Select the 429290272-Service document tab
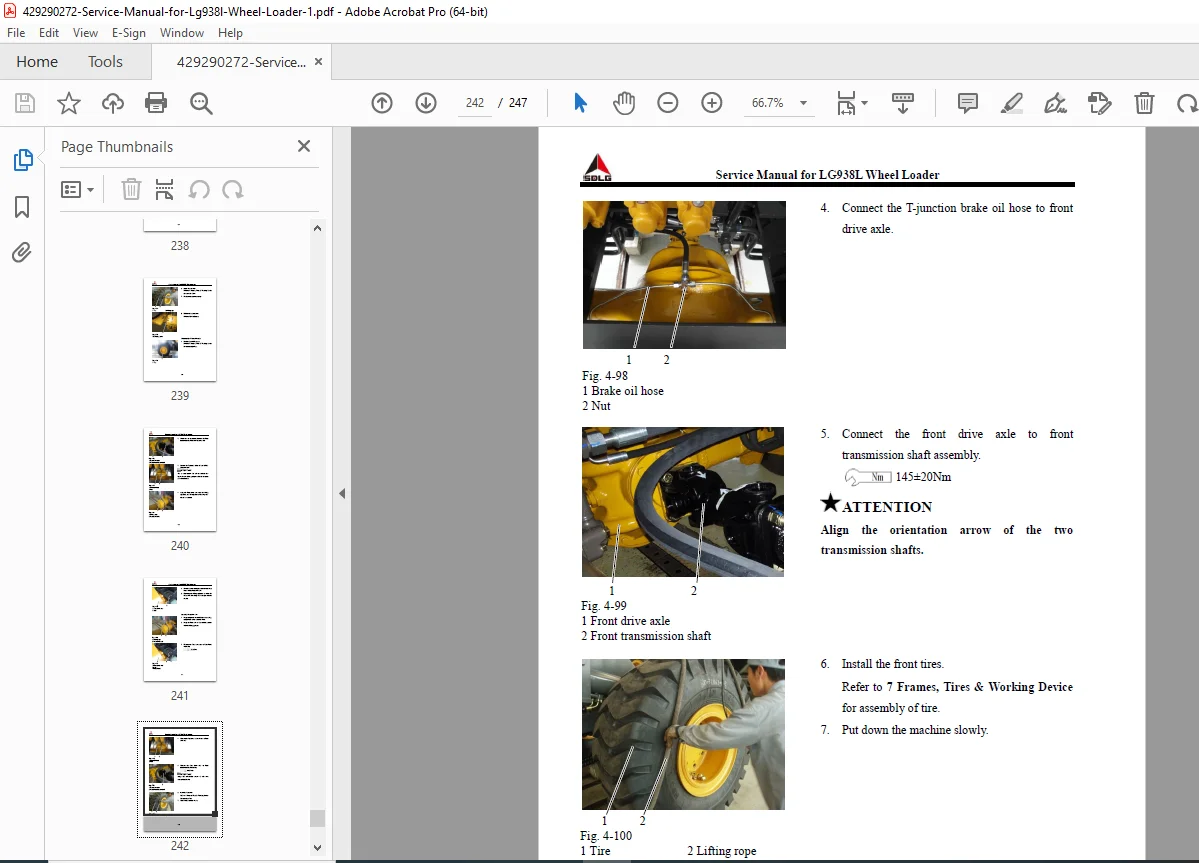Screen dimensions: 1199x863 pyautogui.click(x=241, y=62)
